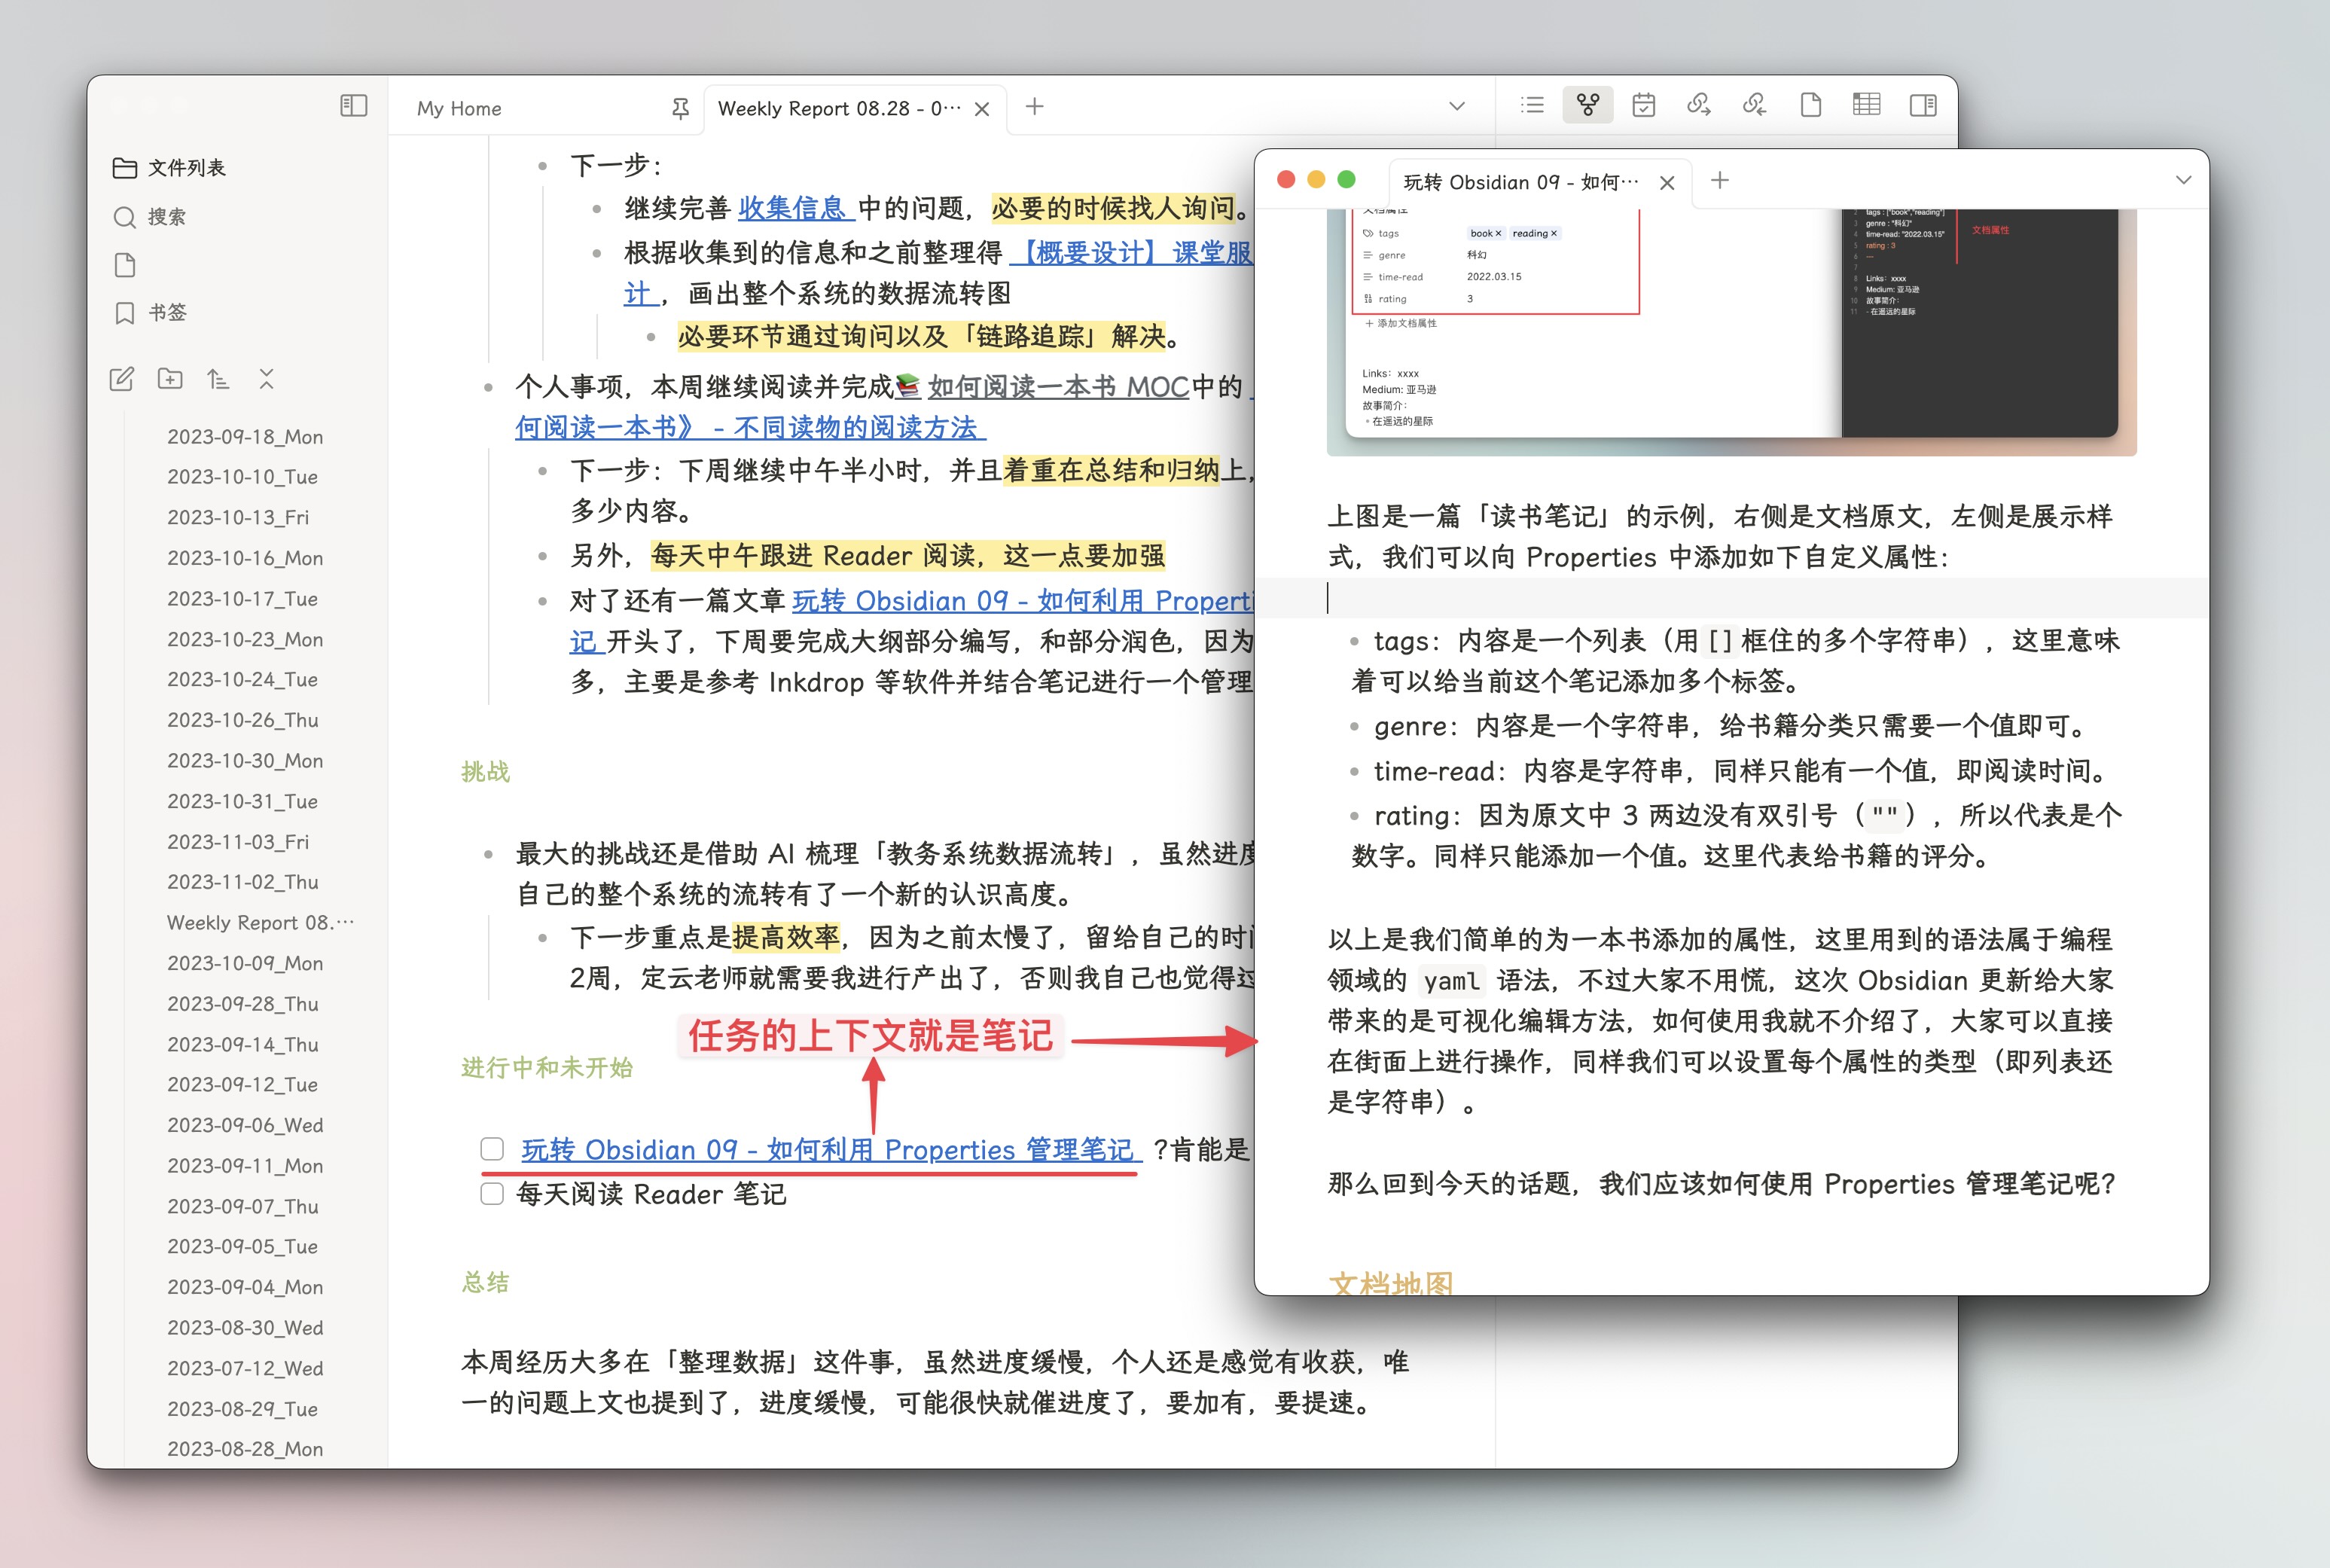This screenshot has height=1568, width=2330.
Task: Open the note 2023-10-17_Tue
Action: (x=243, y=599)
